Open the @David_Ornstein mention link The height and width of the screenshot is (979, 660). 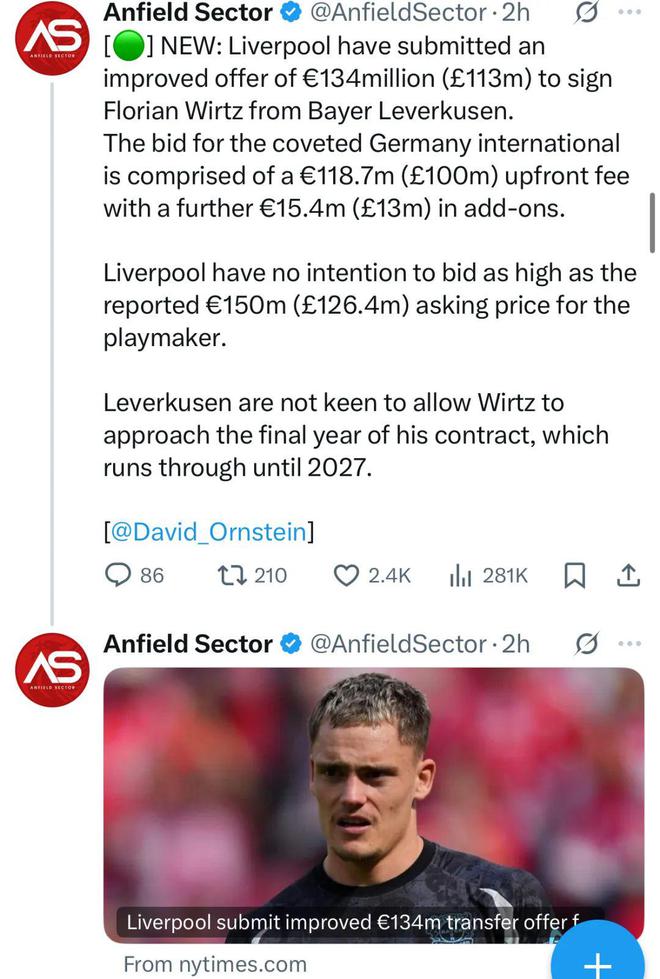coord(209,532)
